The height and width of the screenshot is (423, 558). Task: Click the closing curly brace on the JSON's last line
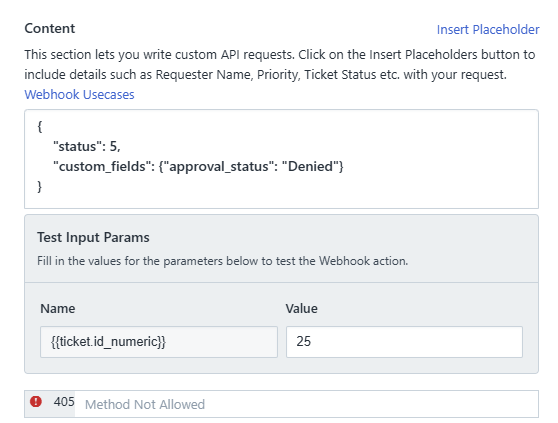(40, 186)
